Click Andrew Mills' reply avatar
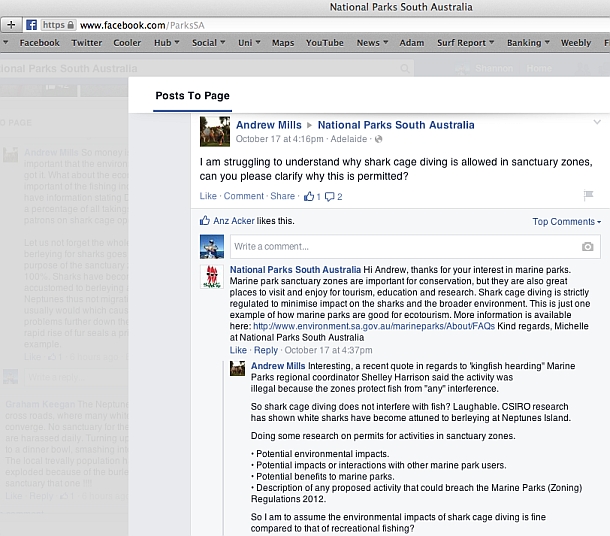This screenshot has width=610, height=536. tap(237, 368)
